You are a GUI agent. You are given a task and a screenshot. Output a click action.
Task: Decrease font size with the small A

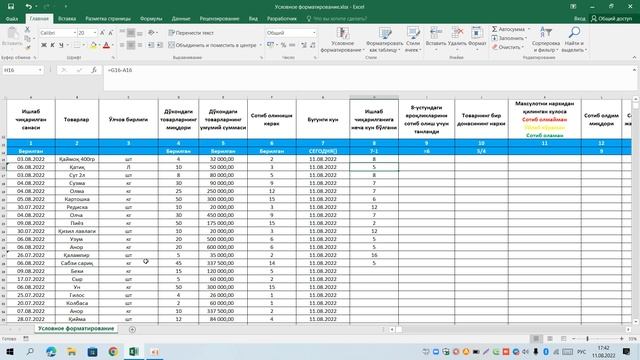click(x=110, y=33)
